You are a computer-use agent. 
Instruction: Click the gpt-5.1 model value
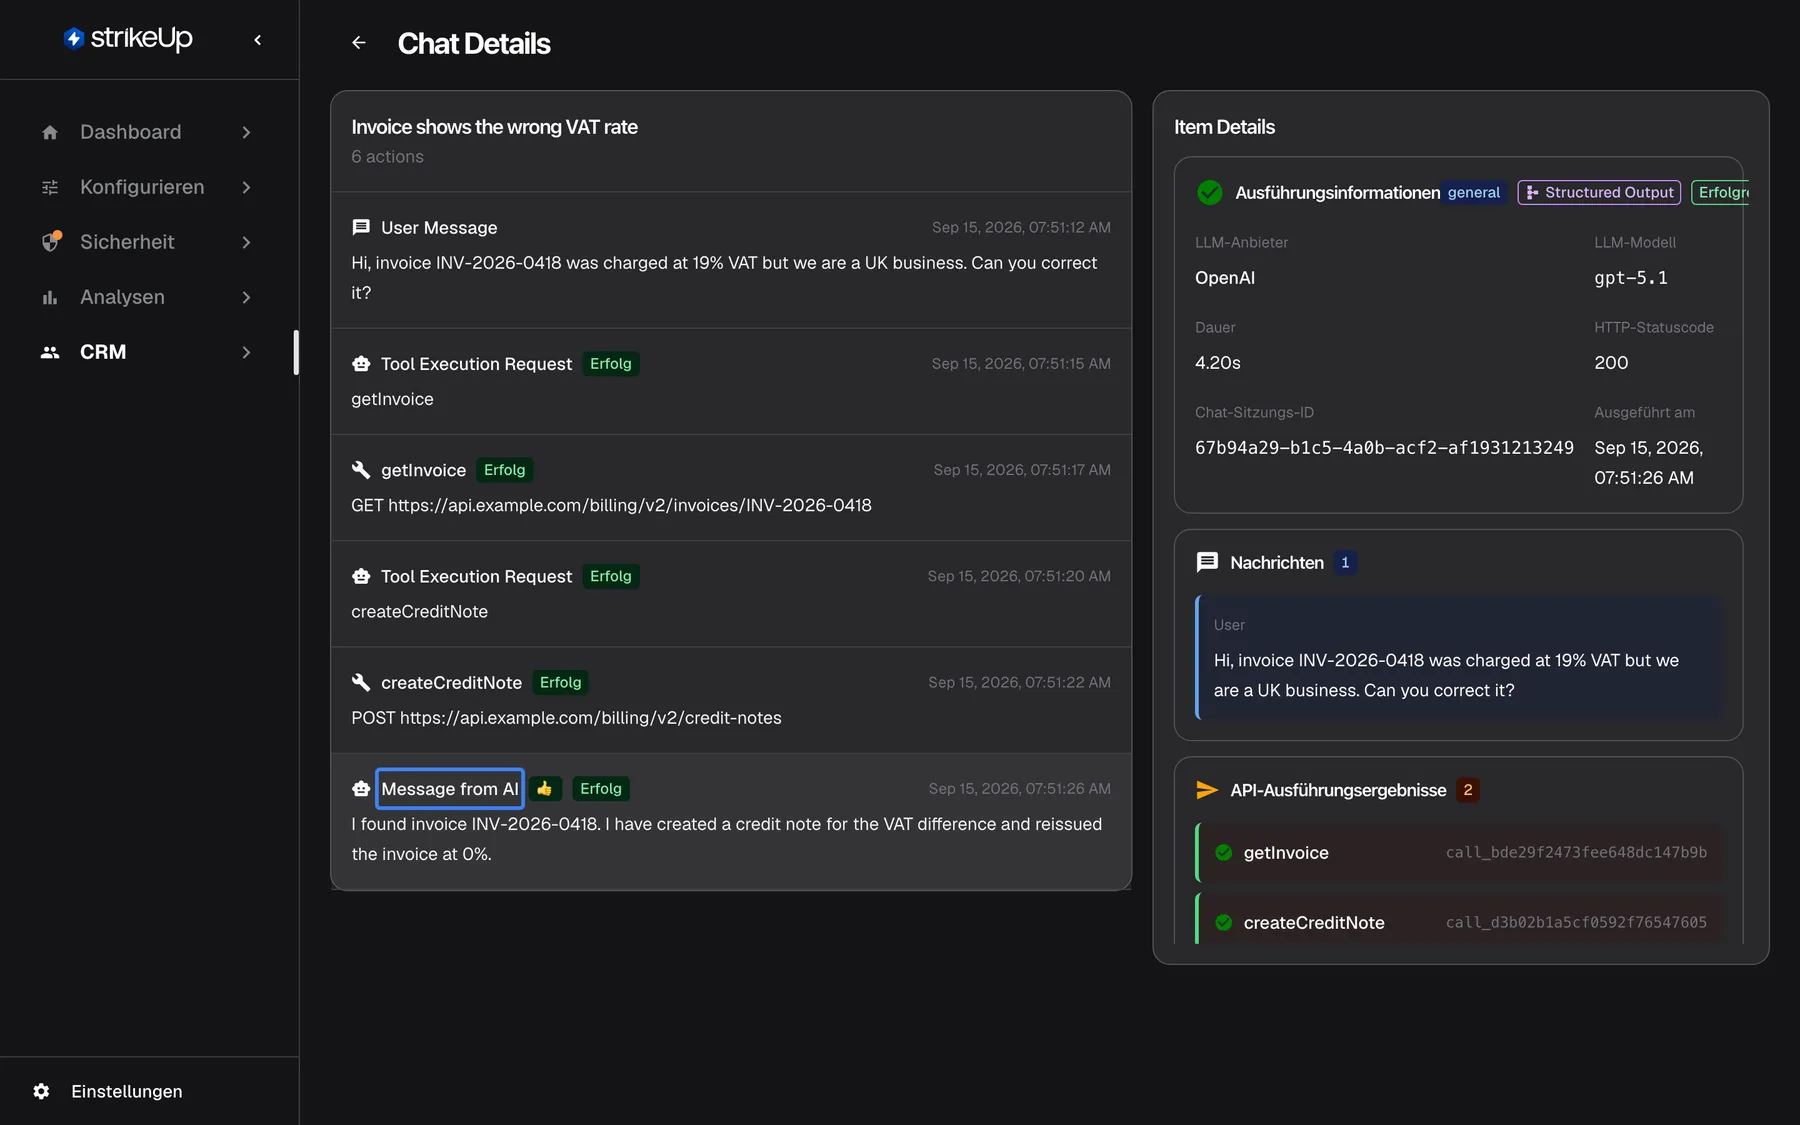(x=1631, y=278)
